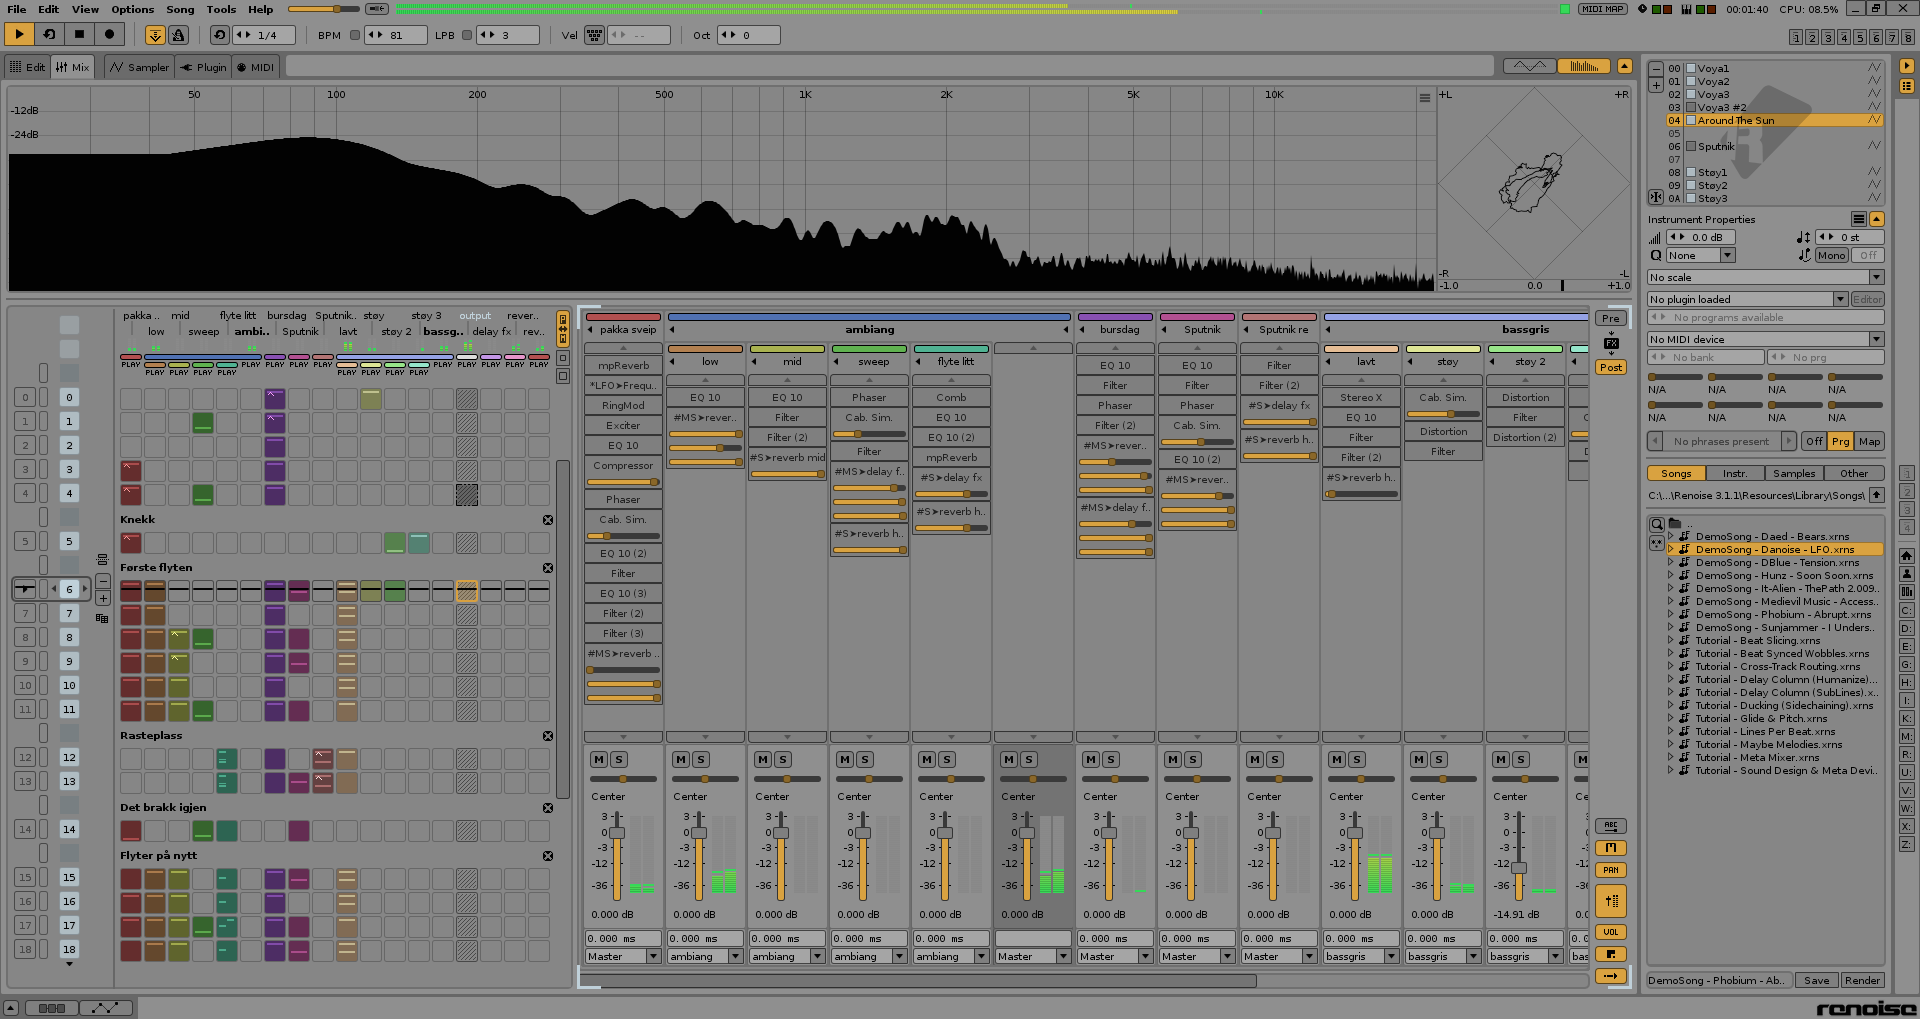Toggle Mono mode for instrument
1920x1019 pixels.
pos(1832,256)
